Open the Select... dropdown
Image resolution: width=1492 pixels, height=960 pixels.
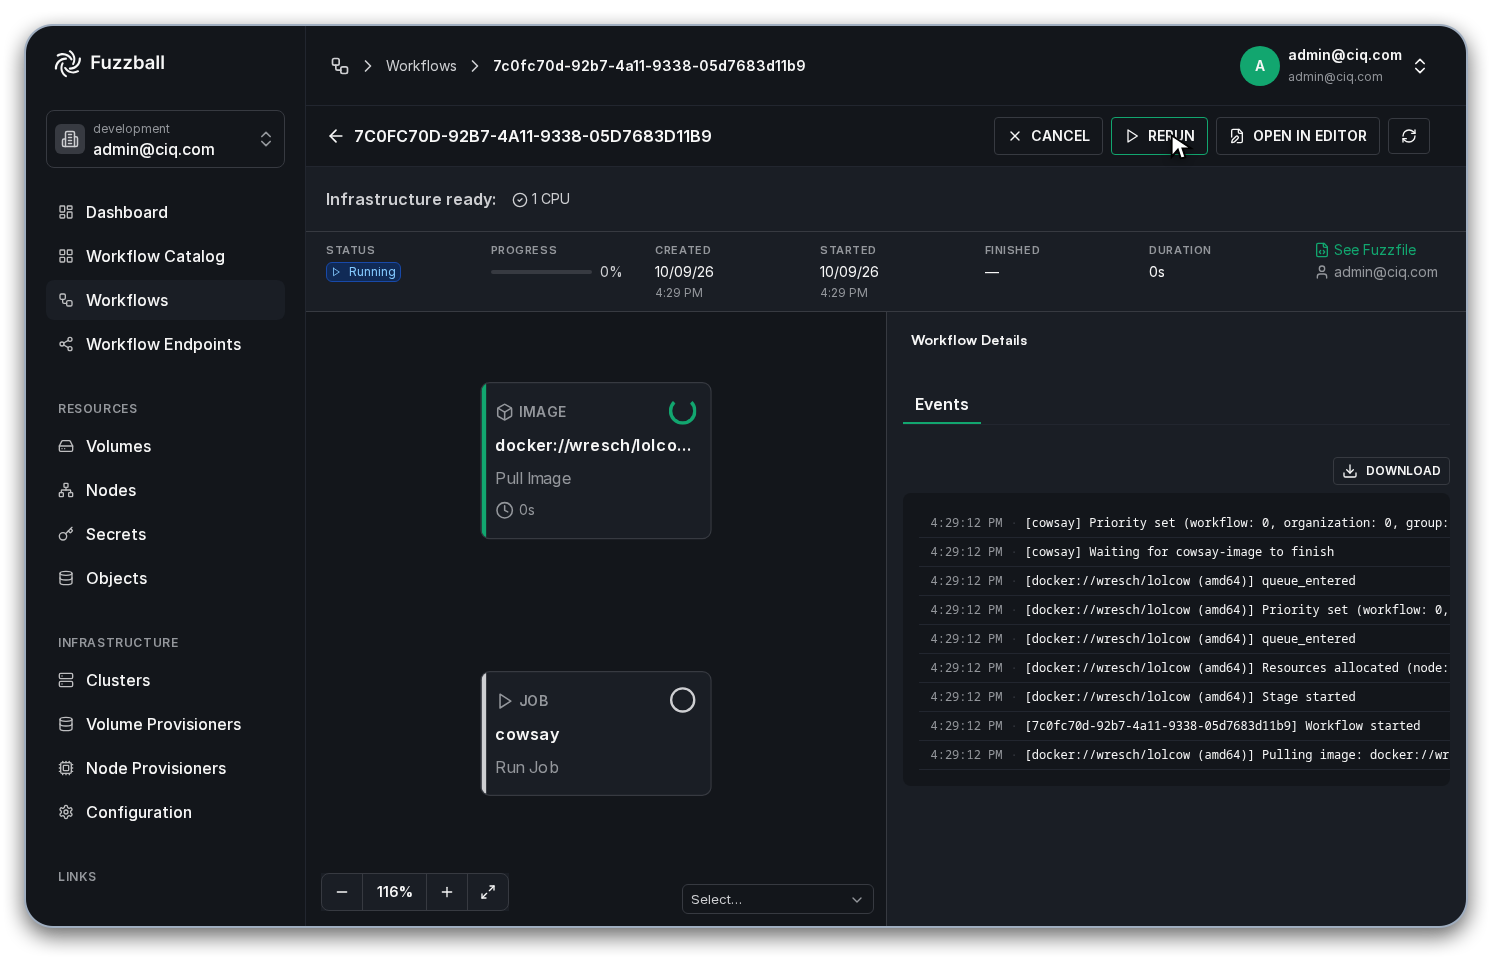pos(777,899)
